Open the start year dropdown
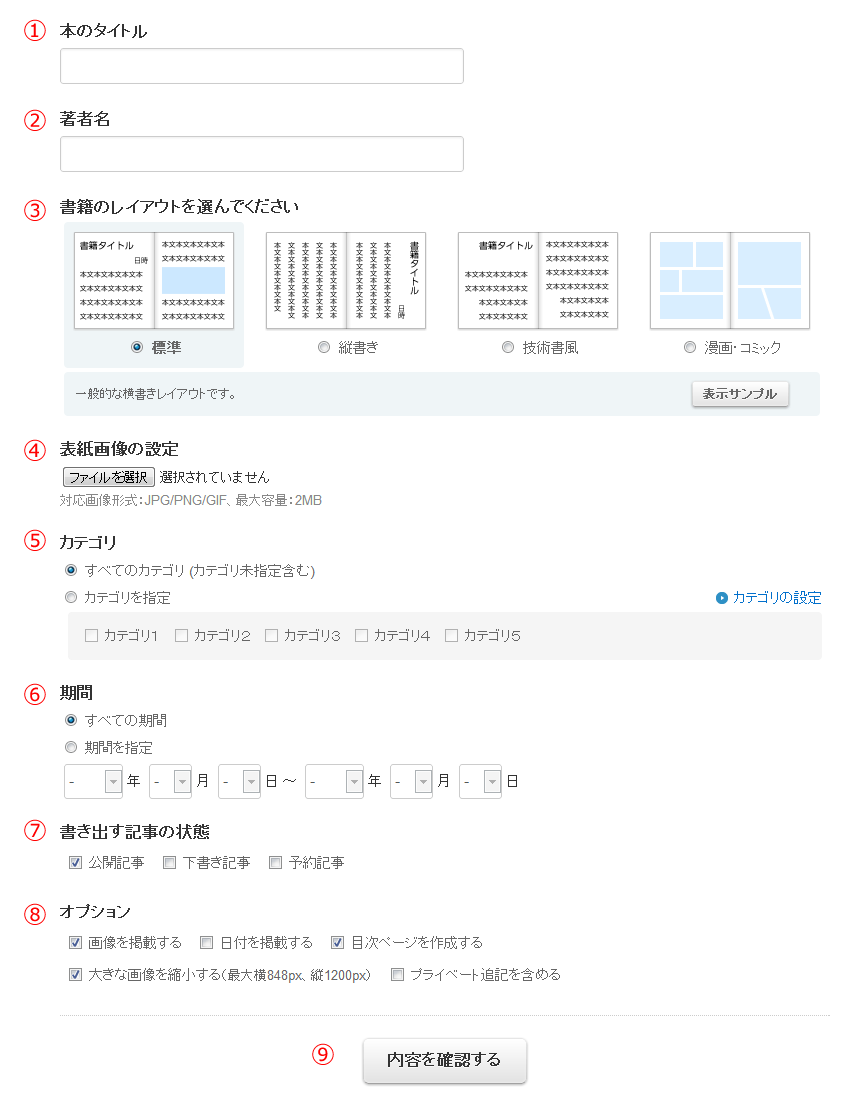The width and height of the screenshot is (860, 1107). click(x=93, y=782)
